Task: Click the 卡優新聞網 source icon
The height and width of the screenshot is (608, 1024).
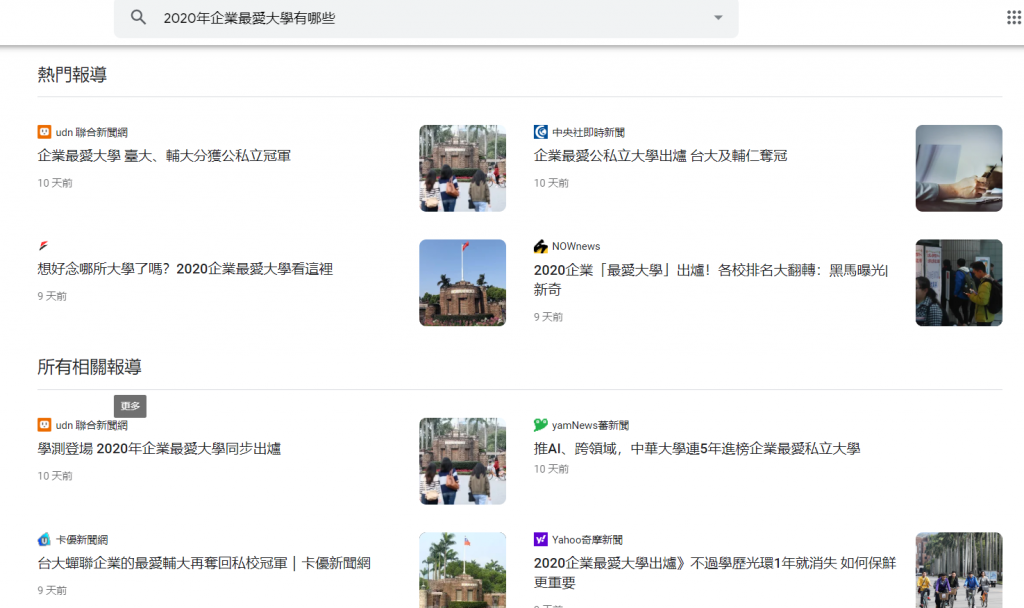Action: click(x=44, y=539)
